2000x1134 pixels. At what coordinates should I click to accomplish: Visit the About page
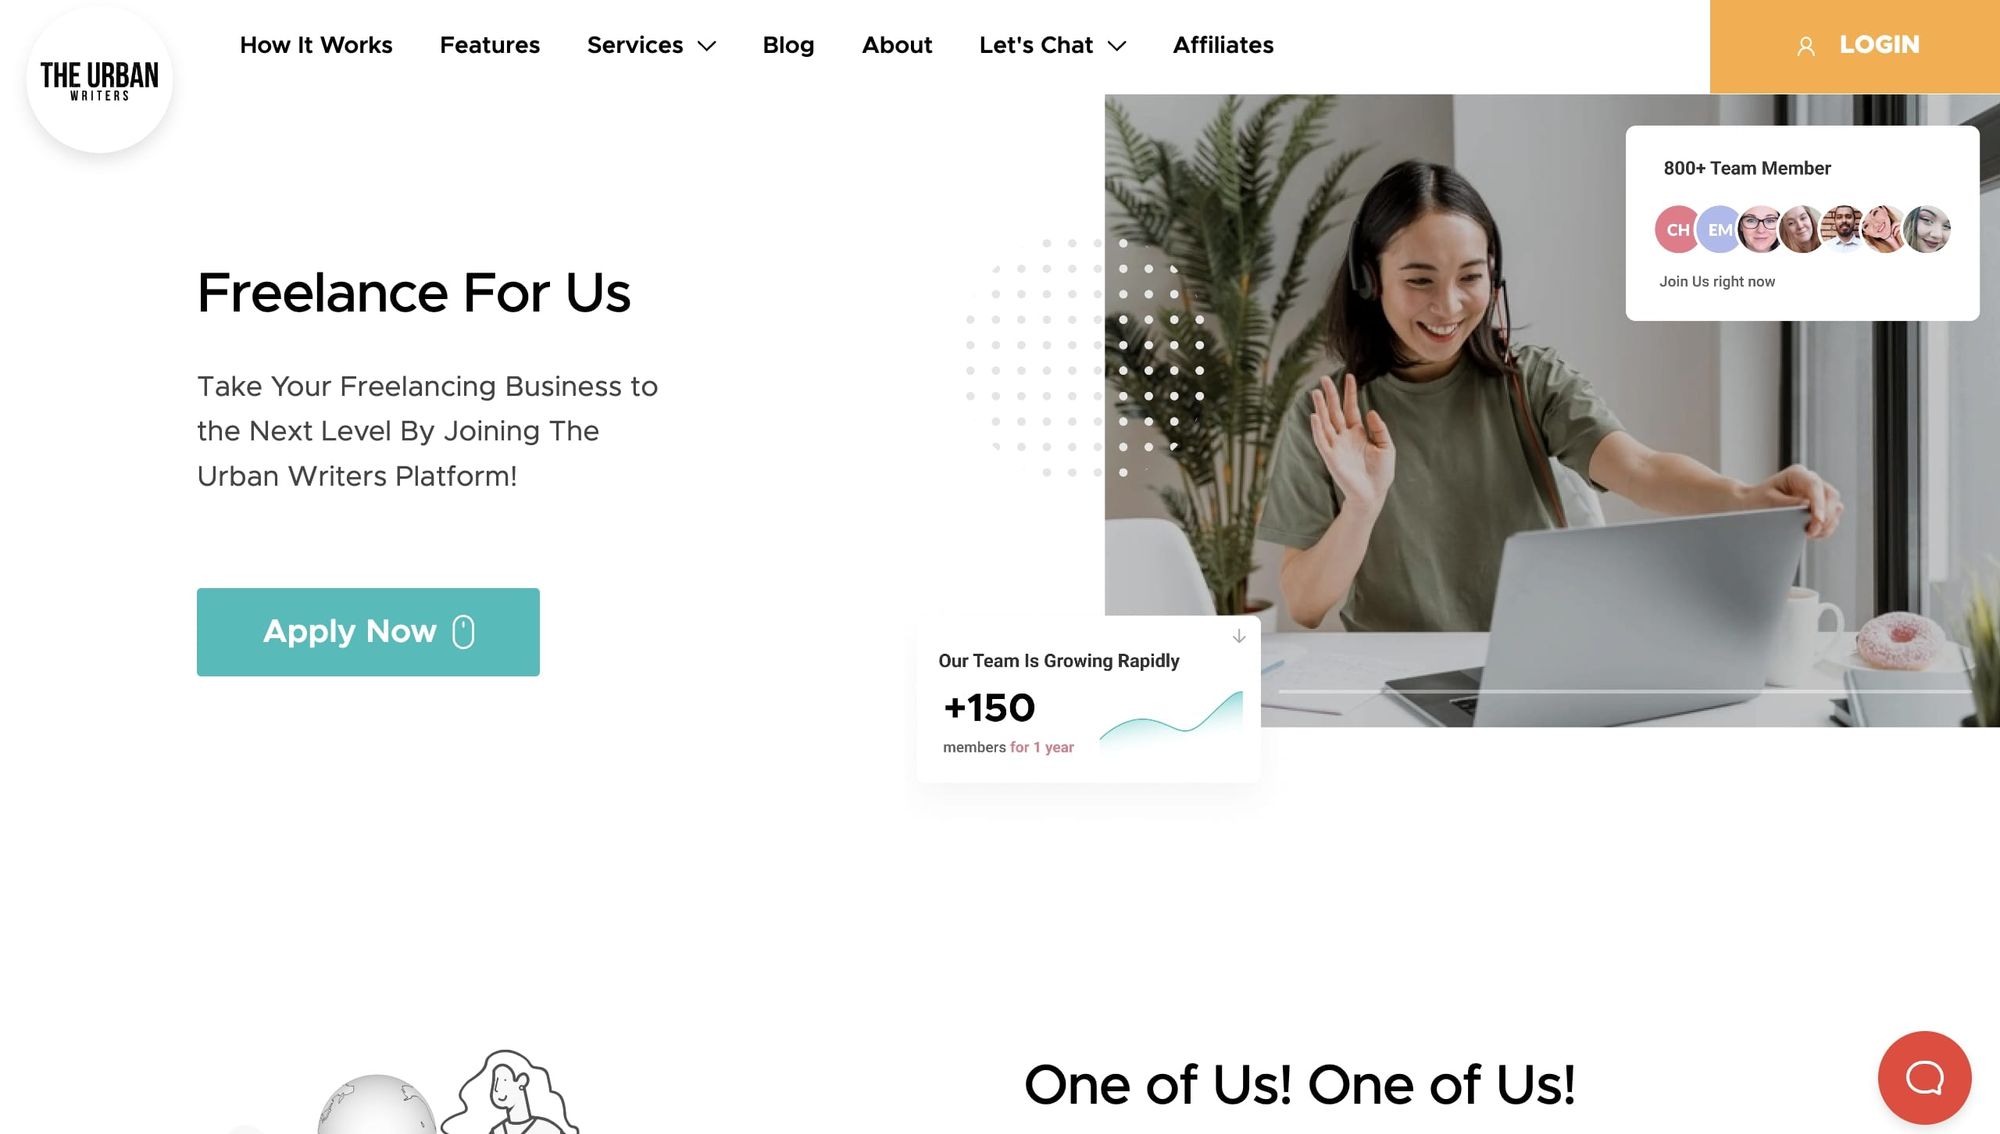coord(897,45)
